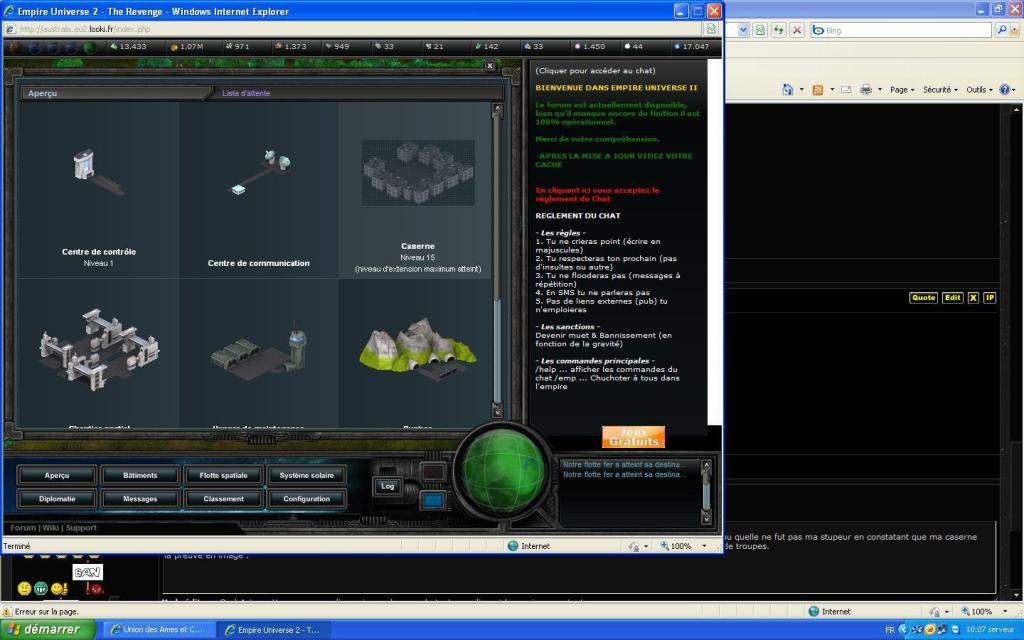Click the blue monitor screen icon
Image resolution: width=1024 pixels, height=640 pixels.
432,500
